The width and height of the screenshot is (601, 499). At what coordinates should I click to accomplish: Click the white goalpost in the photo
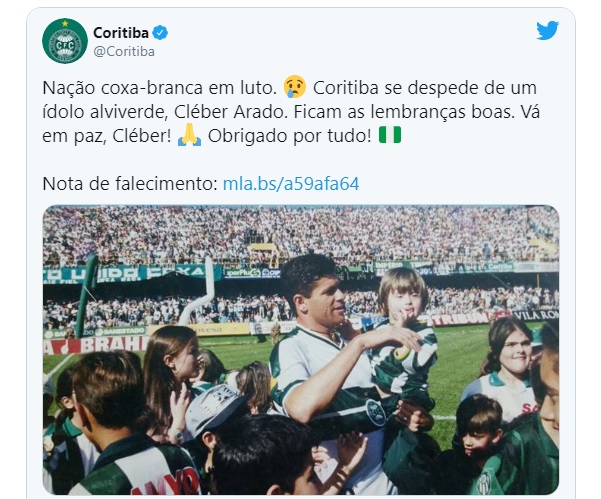coord(197,292)
